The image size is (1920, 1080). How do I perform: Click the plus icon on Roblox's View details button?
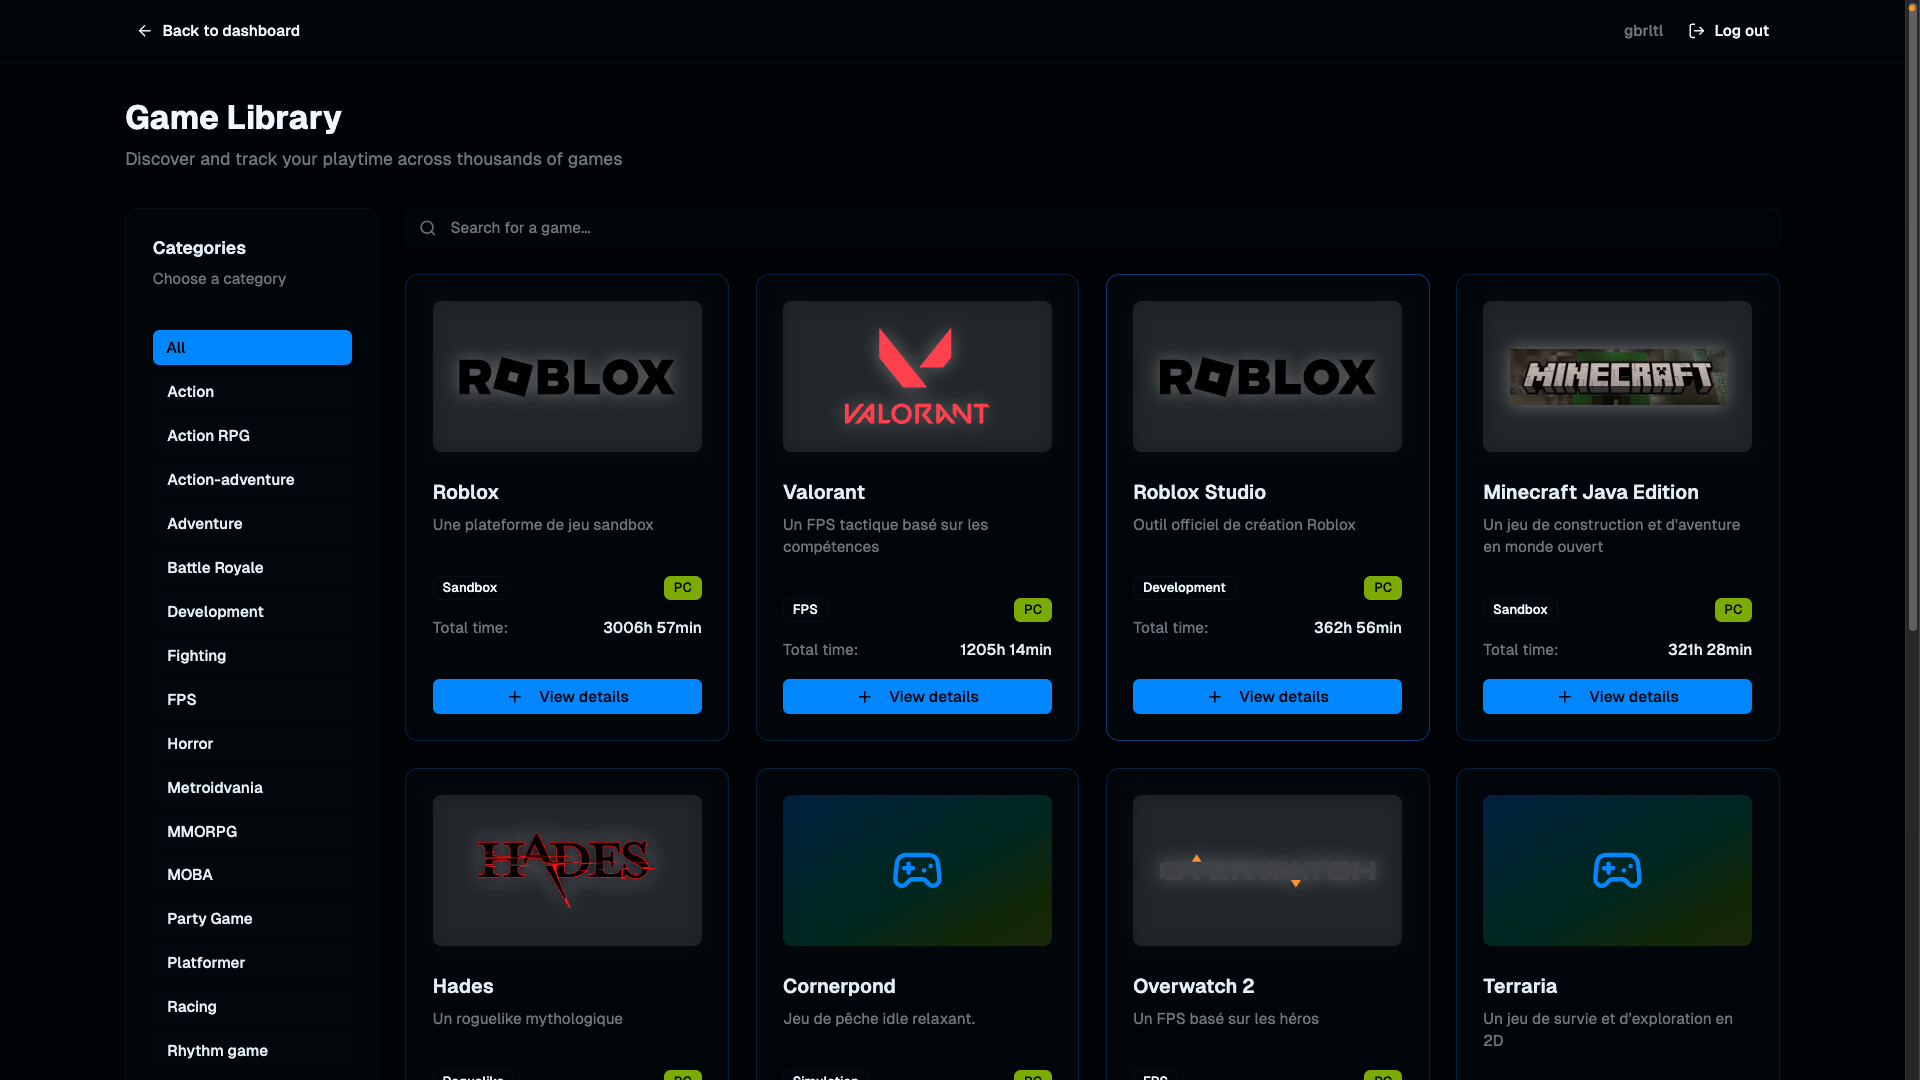click(516, 696)
